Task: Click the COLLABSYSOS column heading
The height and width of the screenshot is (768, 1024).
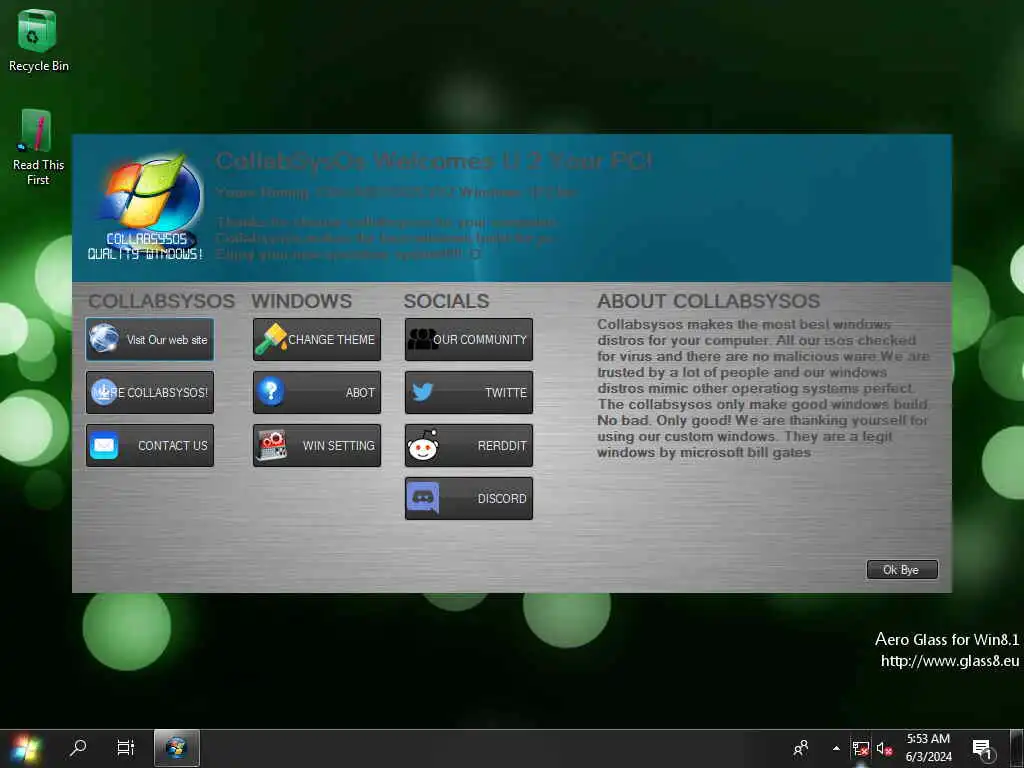Action: click(161, 301)
